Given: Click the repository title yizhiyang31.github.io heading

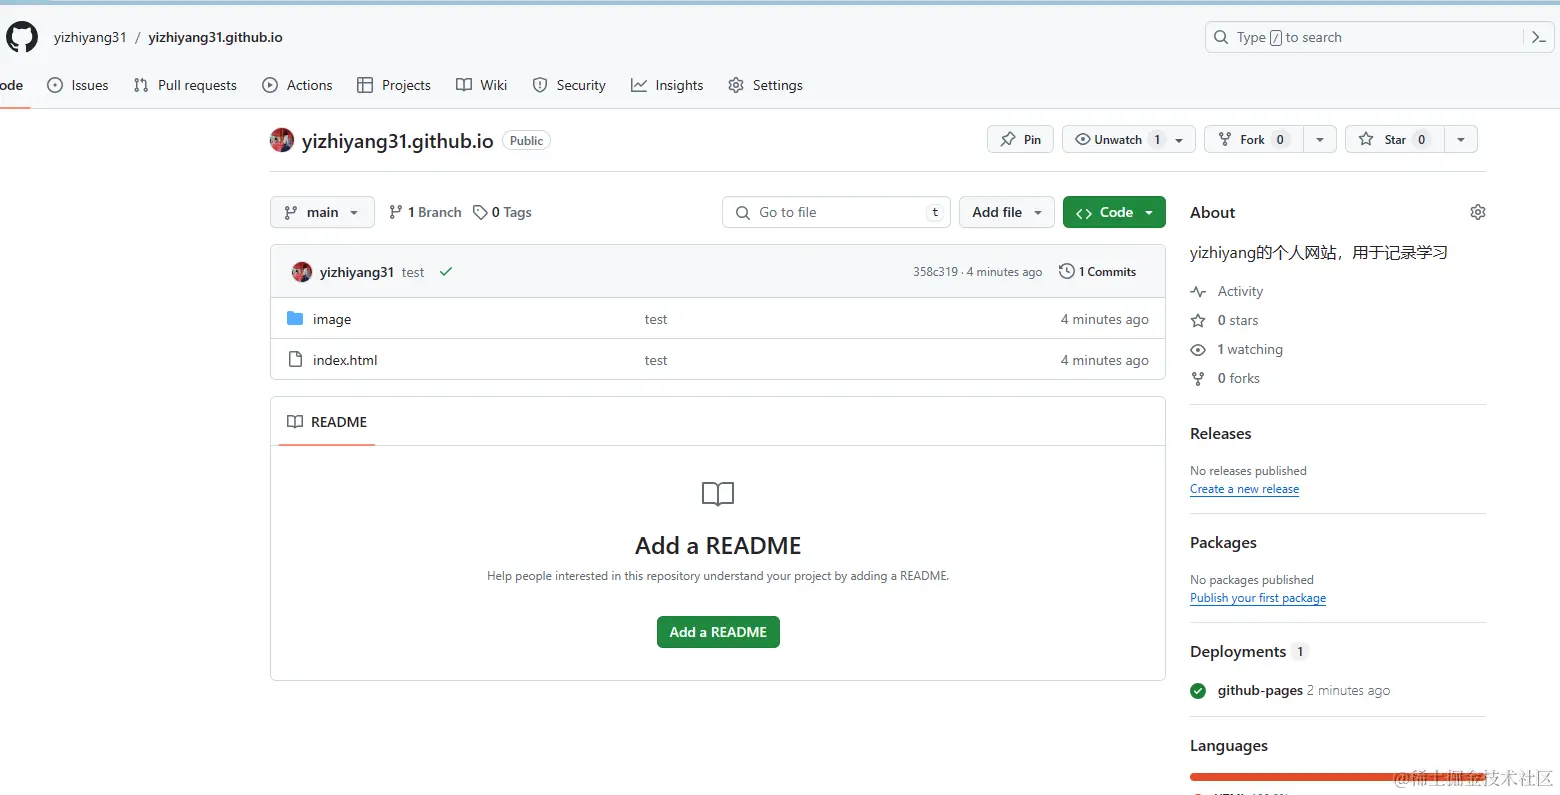Looking at the screenshot, I should pos(398,141).
